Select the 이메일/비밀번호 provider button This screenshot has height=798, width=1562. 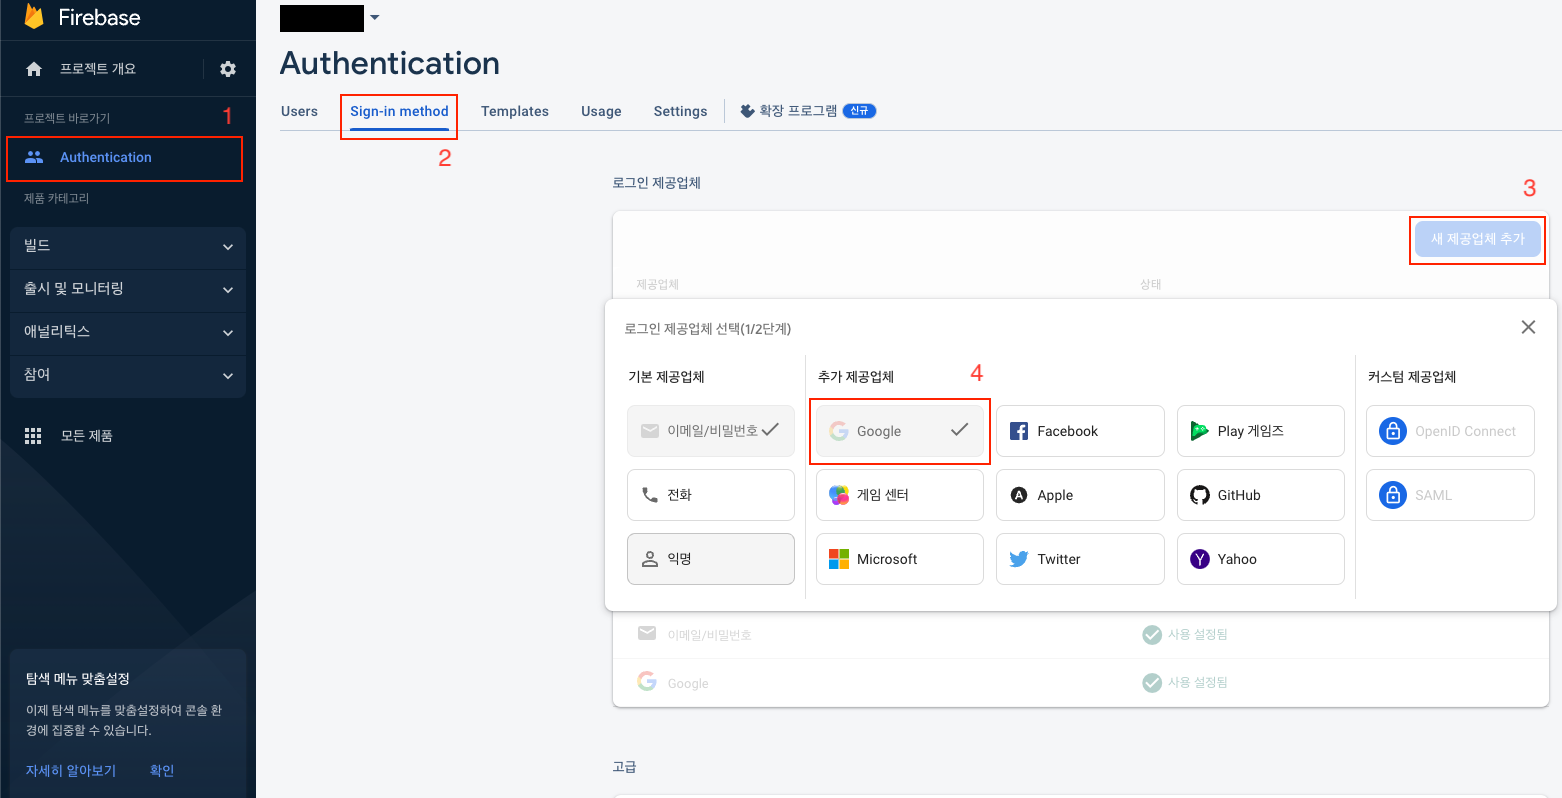click(711, 431)
